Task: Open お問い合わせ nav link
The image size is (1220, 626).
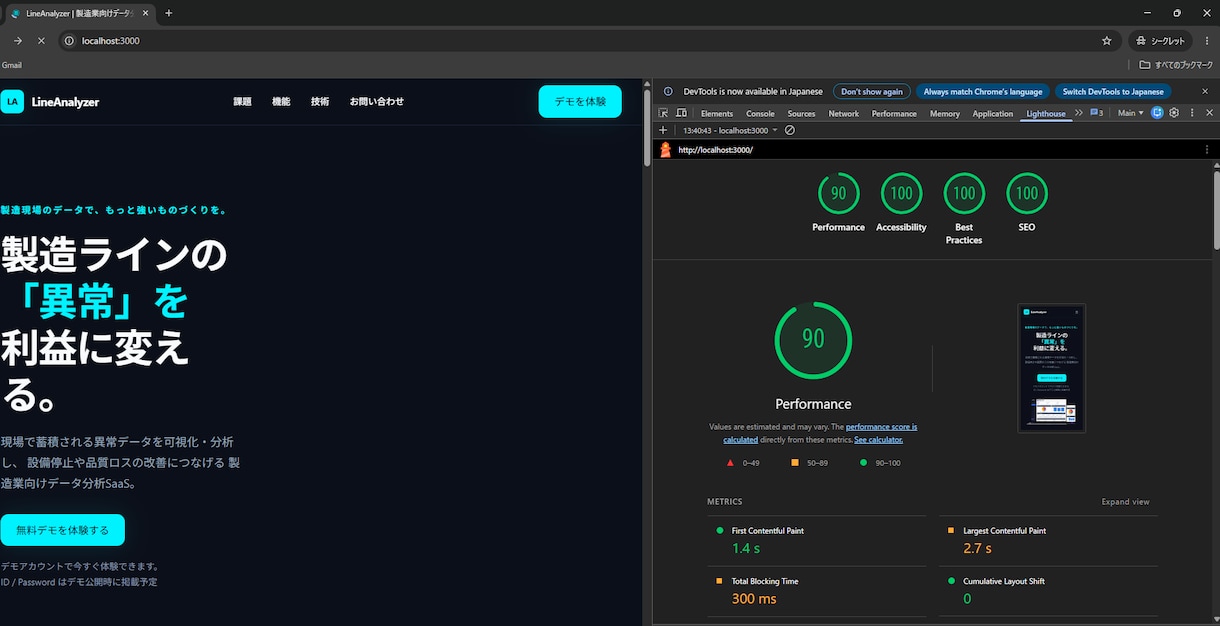Action: pos(377,101)
